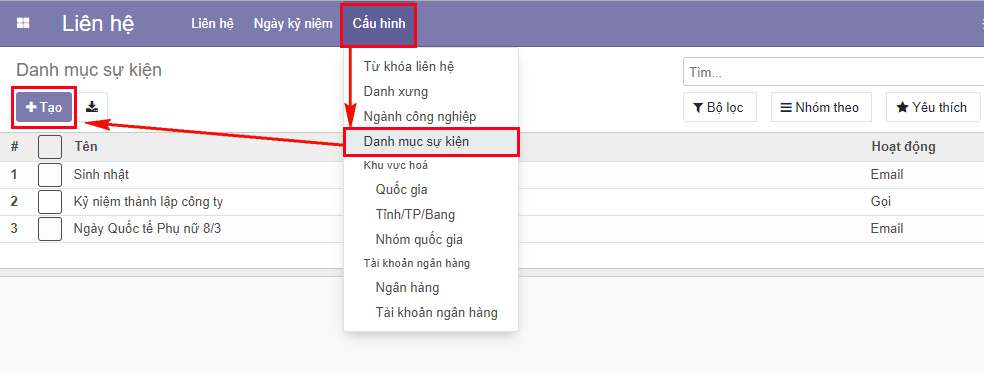The width and height of the screenshot is (984, 372).
Task: Select the Ngày Quốc tế Phụ nữ checkbox
Action: (50, 229)
